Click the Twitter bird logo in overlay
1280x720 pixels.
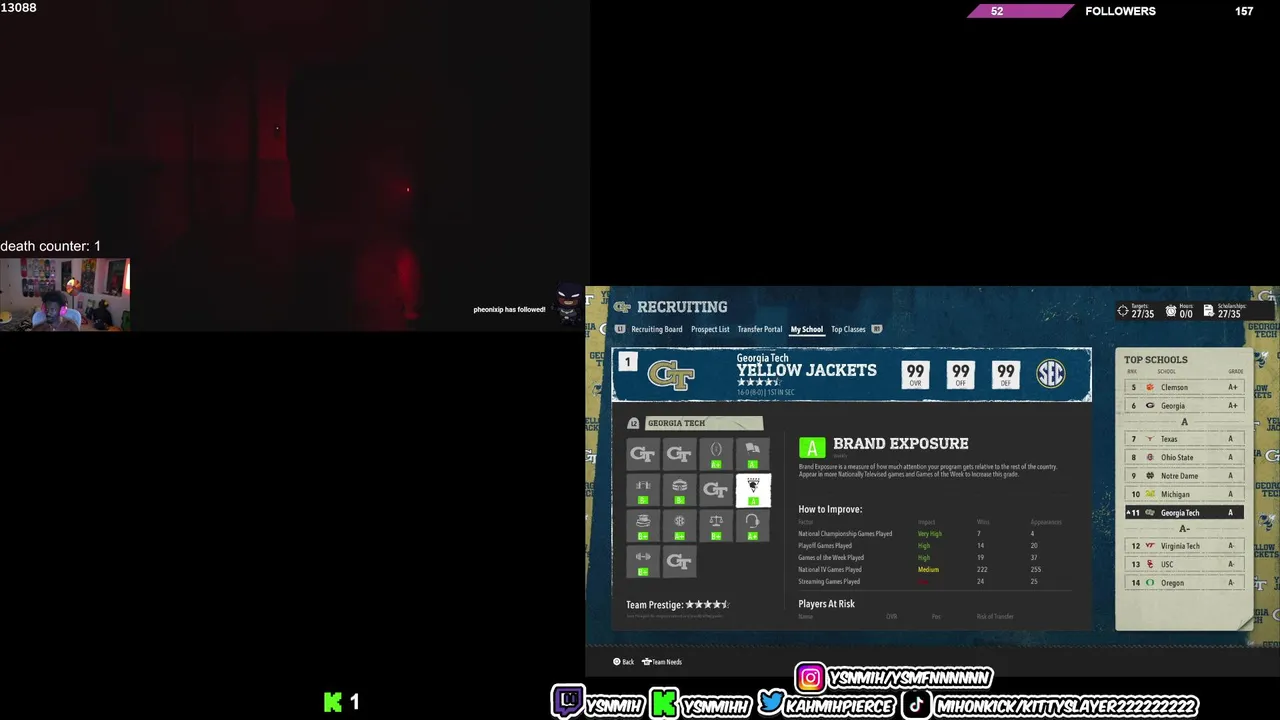point(770,703)
